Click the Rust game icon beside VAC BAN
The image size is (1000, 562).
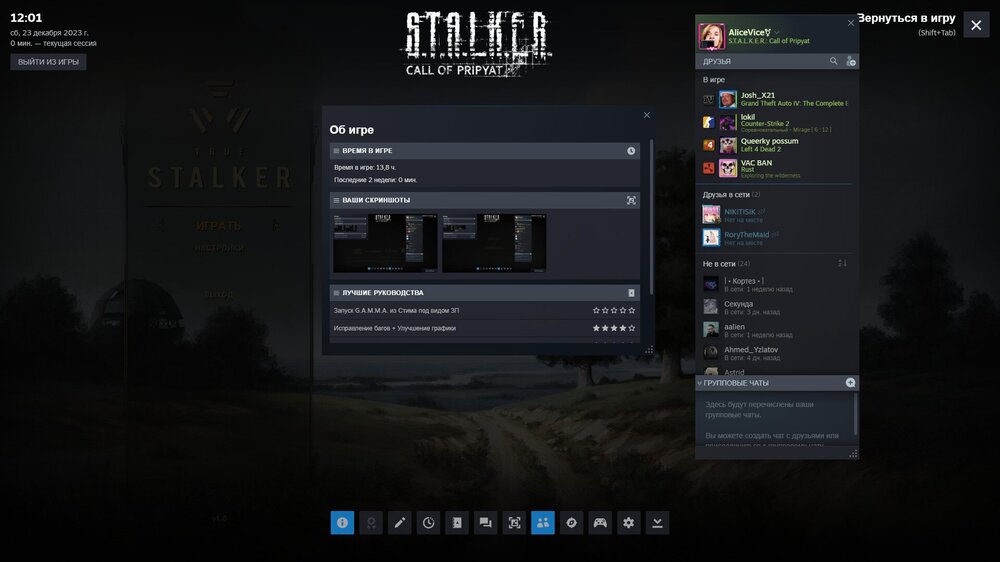[708, 168]
